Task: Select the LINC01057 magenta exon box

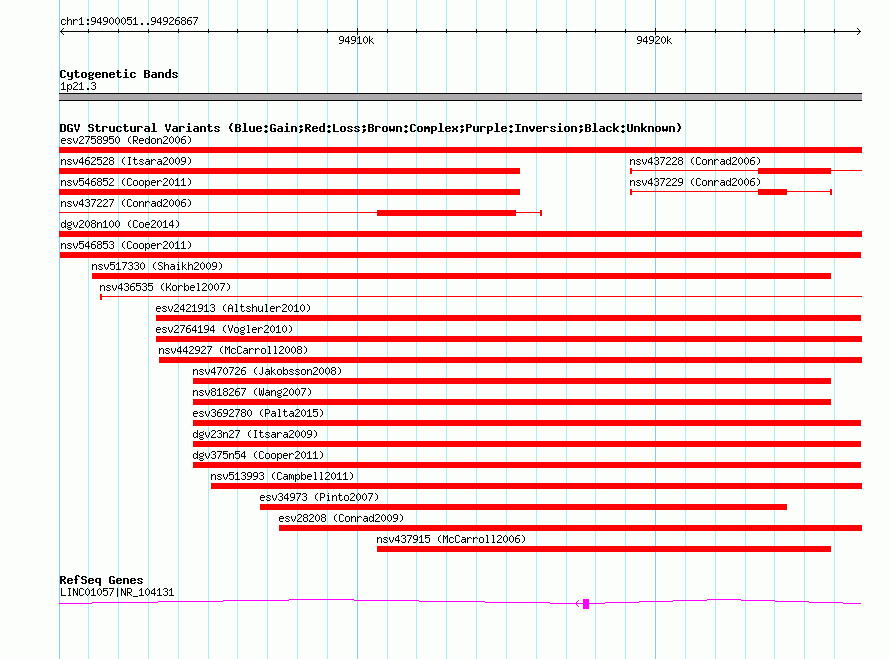Action: [x=586, y=604]
